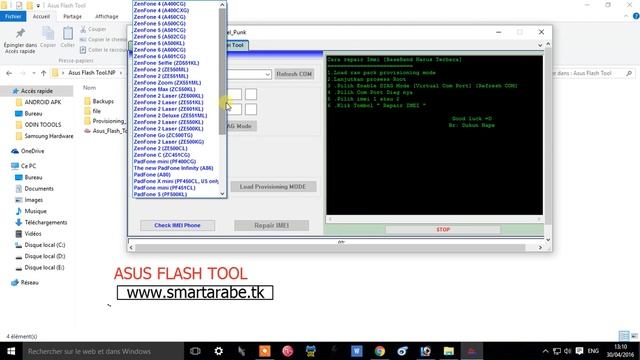This screenshot has height=360, width=640.
Task: Click the Coller clipboard icon
Action: coord(68,33)
